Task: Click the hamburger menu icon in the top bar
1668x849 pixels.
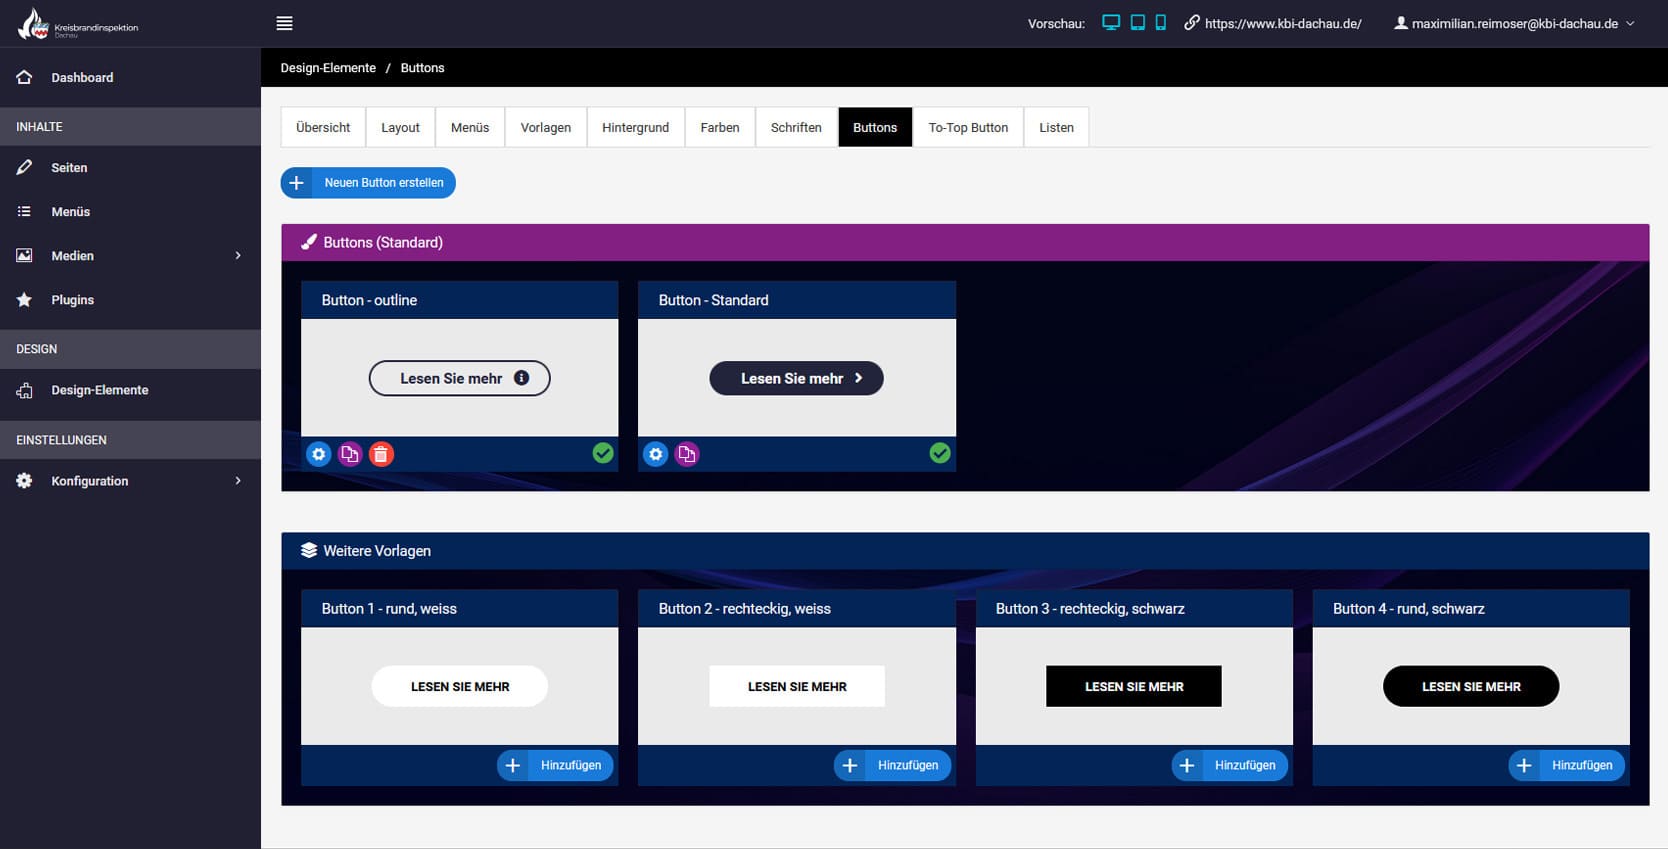Action: pos(284,23)
